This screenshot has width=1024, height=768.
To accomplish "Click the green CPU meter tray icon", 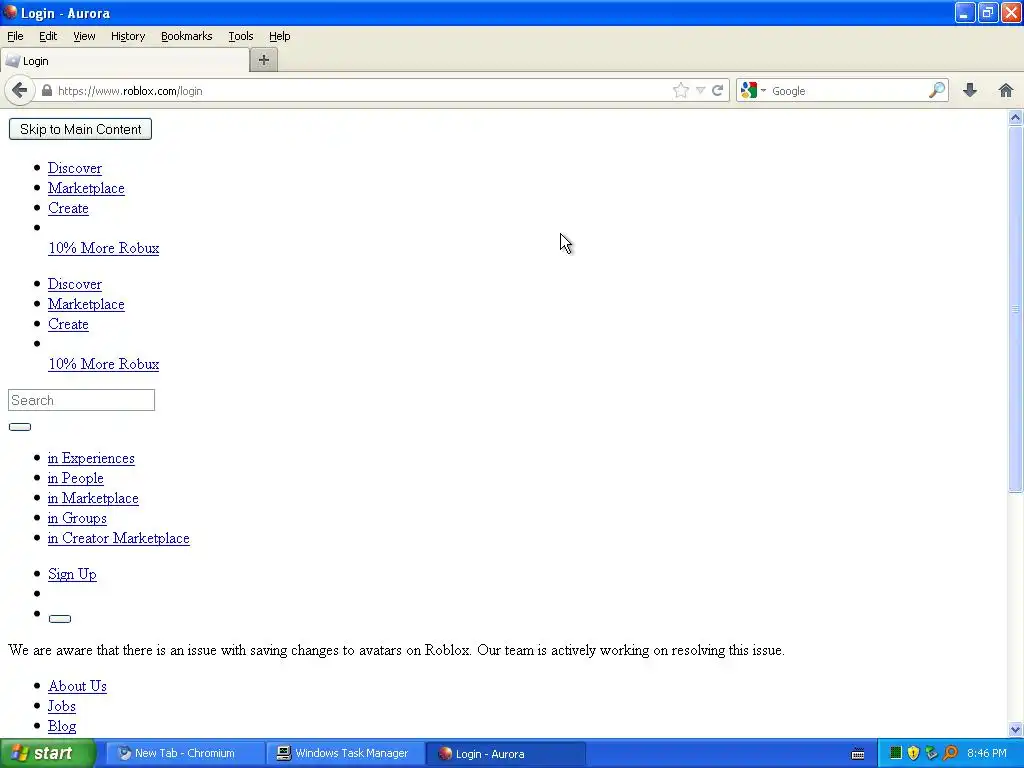I will pyautogui.click(x=896, y=753).
